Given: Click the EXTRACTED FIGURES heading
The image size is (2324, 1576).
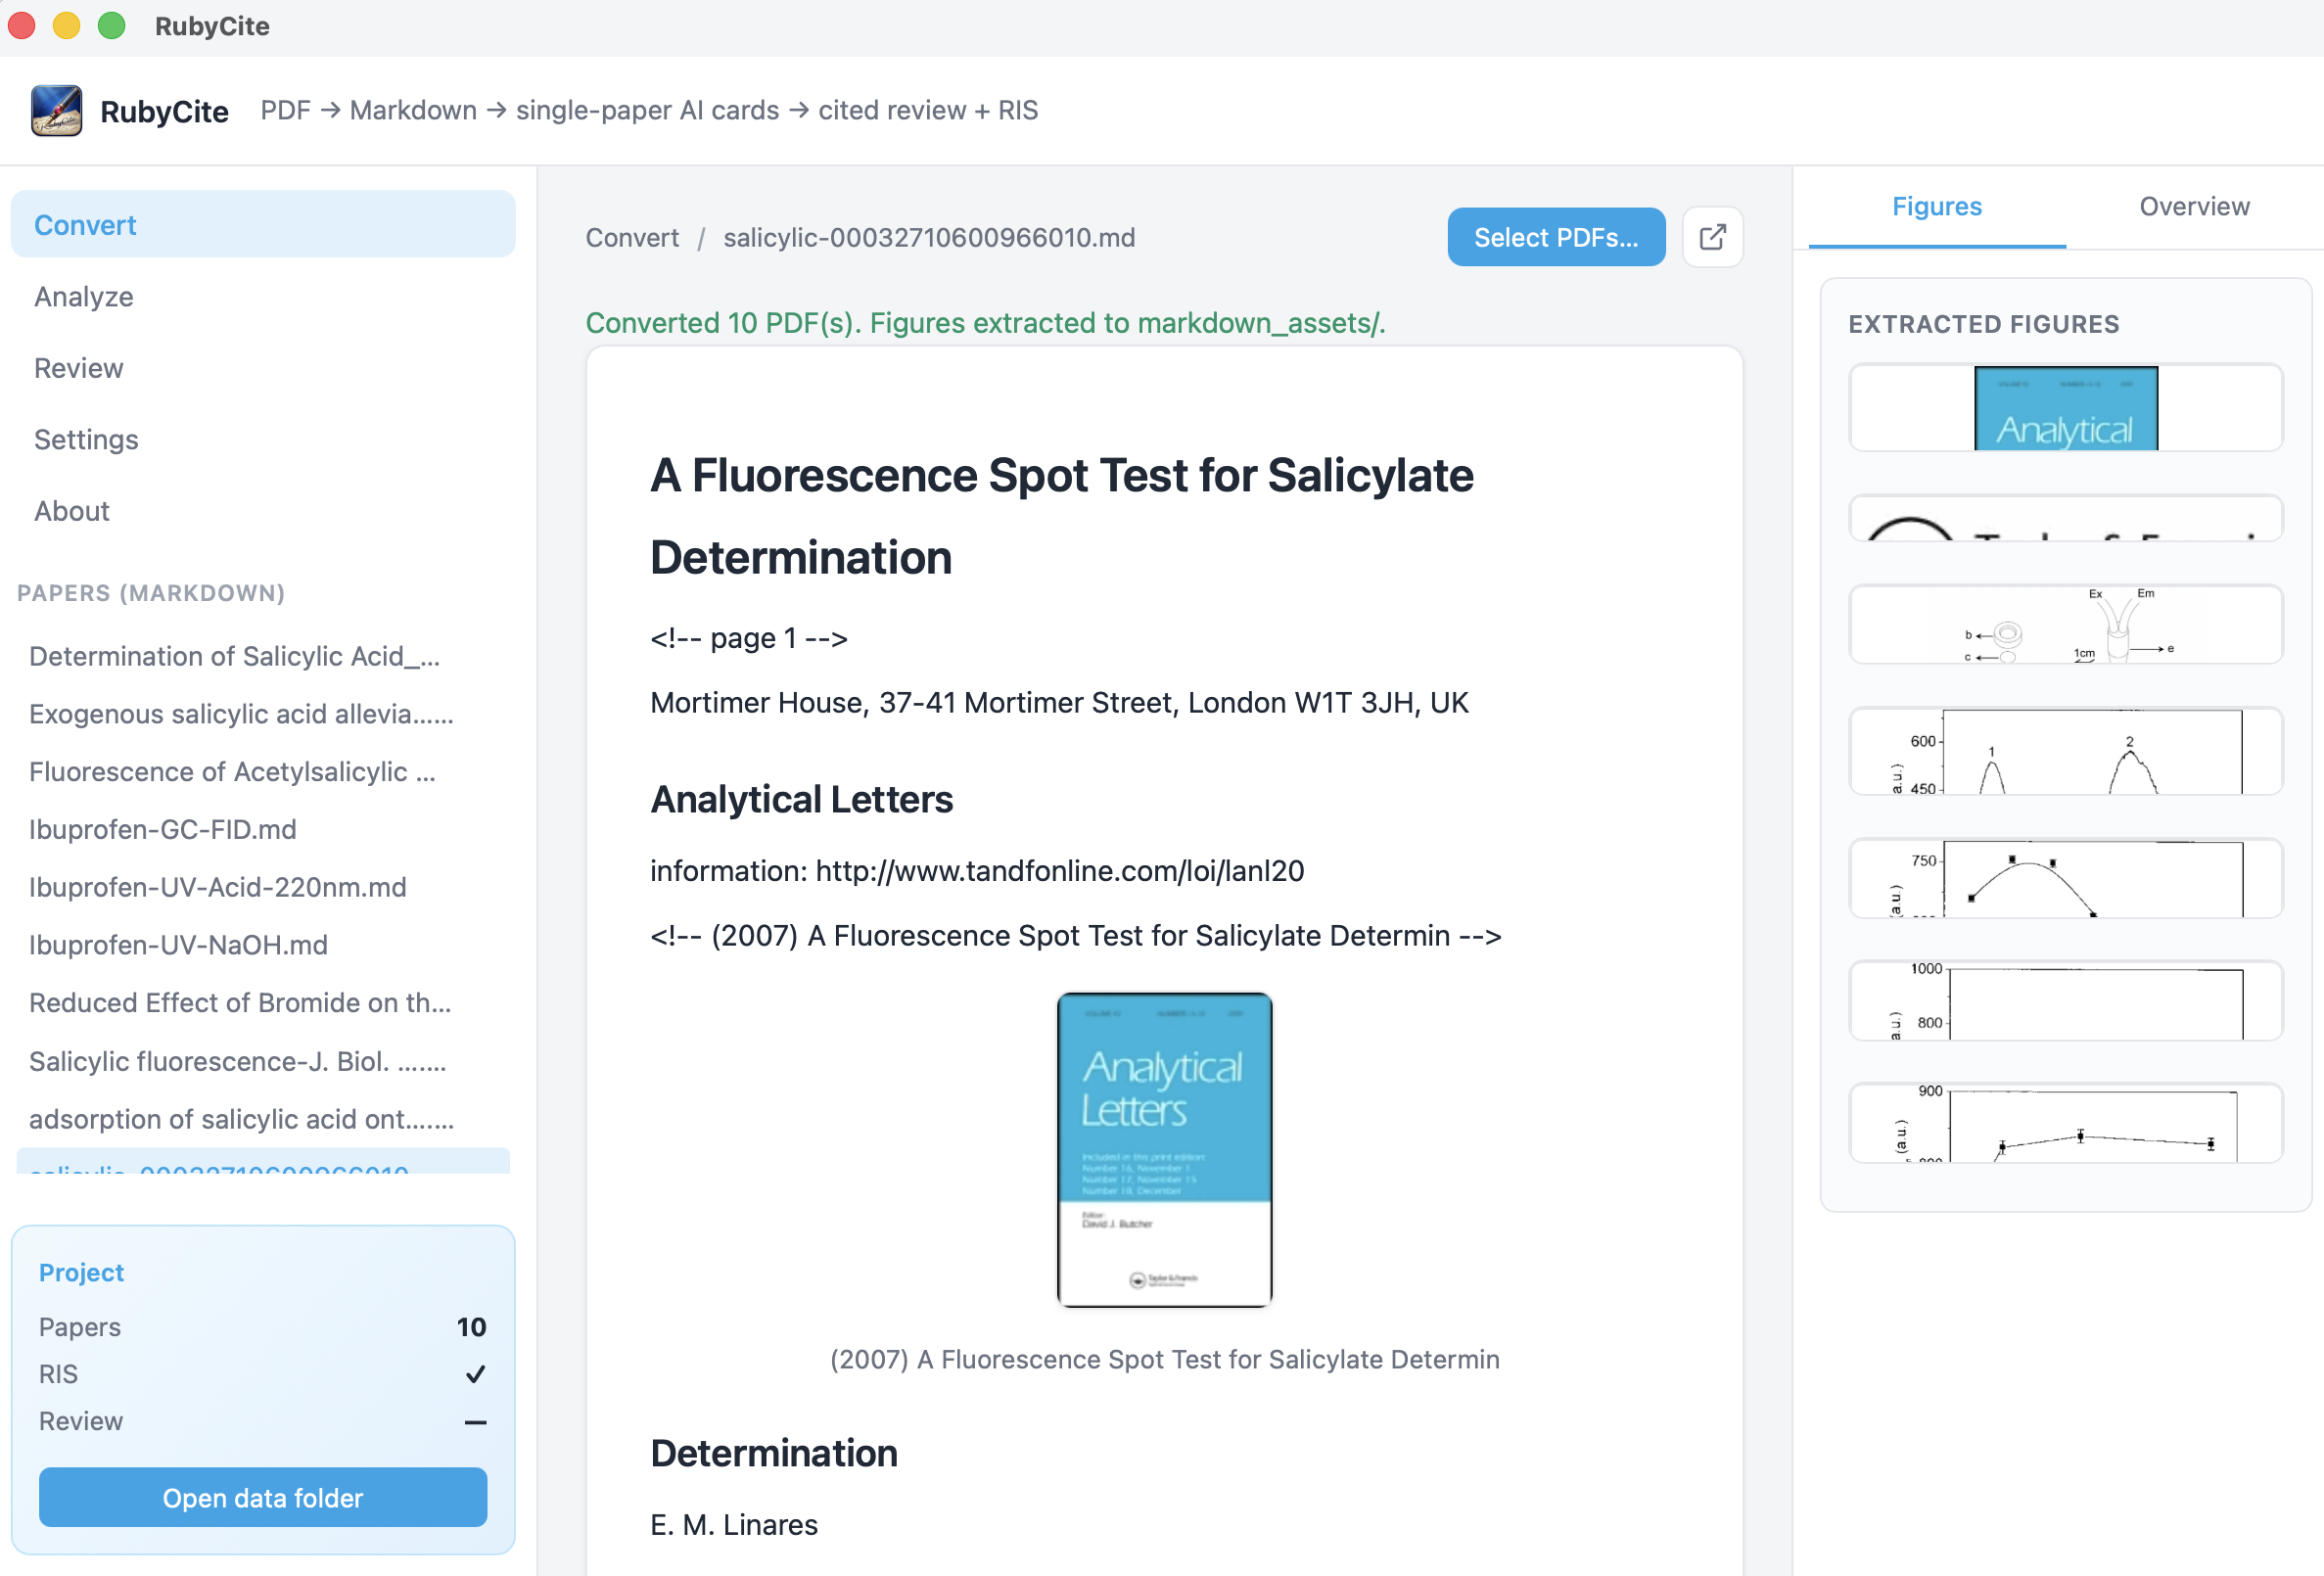Looking at the screenshot, I should [1983, 324].
